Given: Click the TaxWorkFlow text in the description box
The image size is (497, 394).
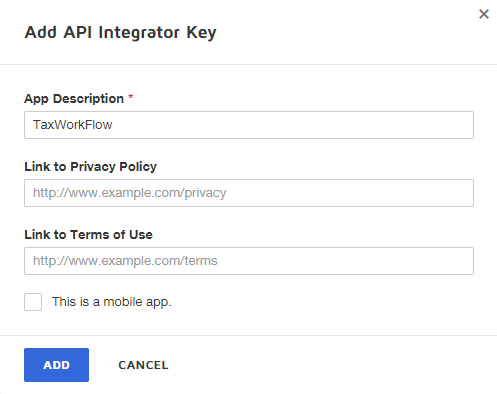Looking at the screenshot, I should point(72,125).
